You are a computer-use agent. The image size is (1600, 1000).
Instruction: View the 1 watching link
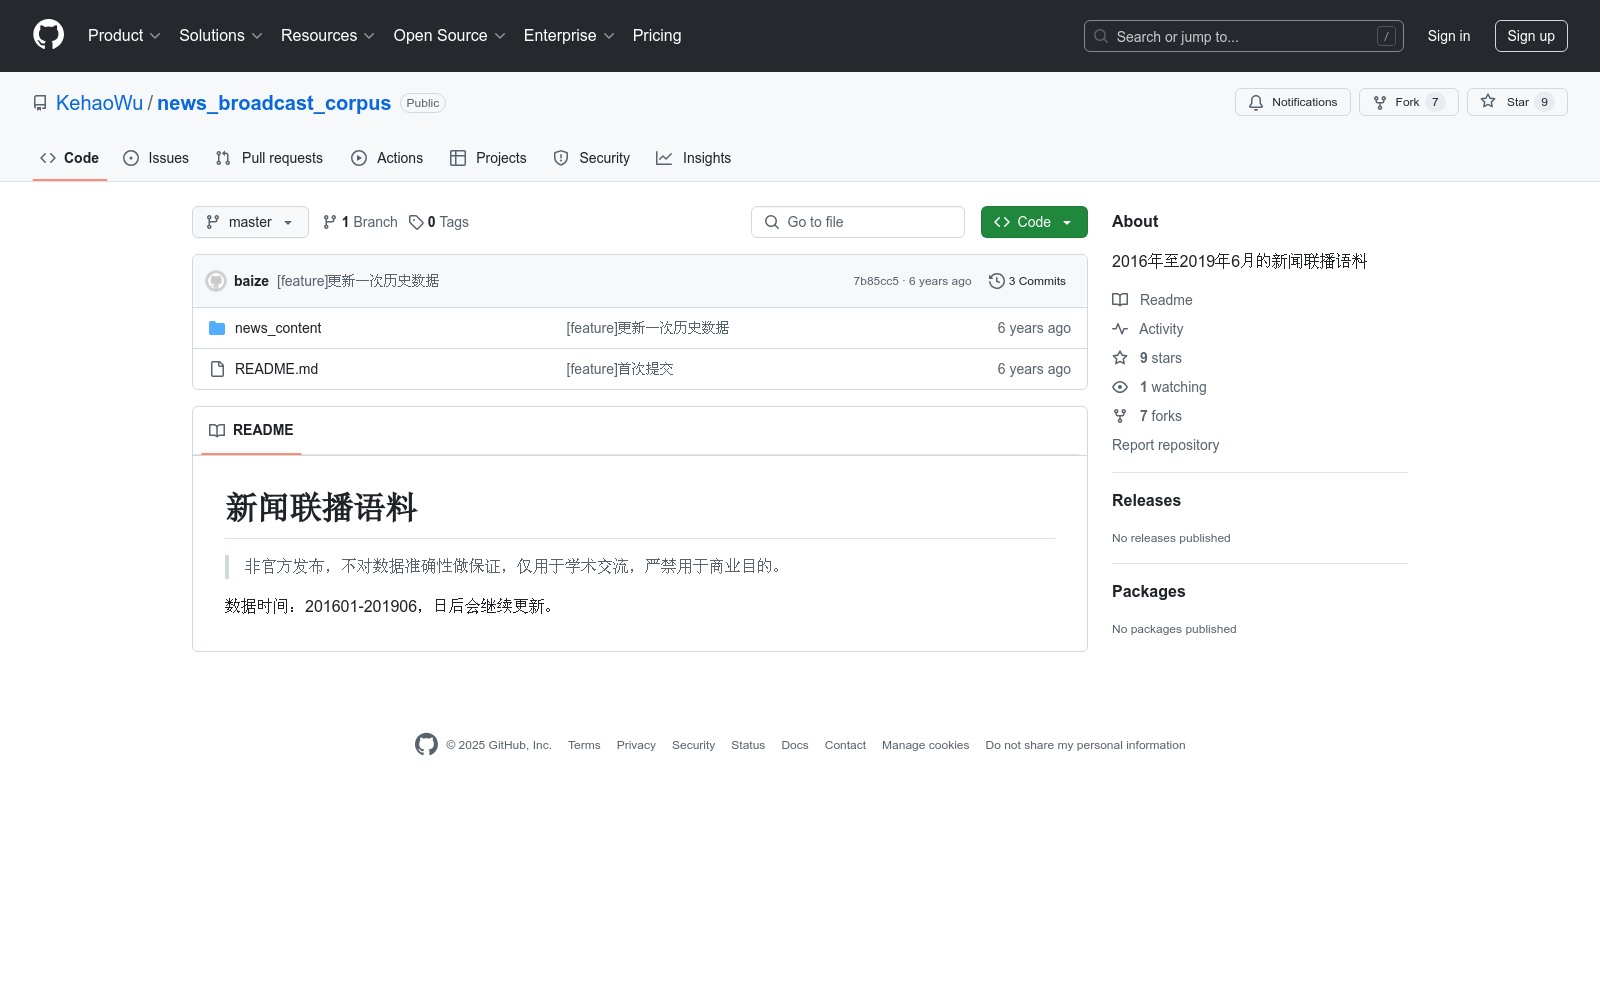pos(1159,387)
